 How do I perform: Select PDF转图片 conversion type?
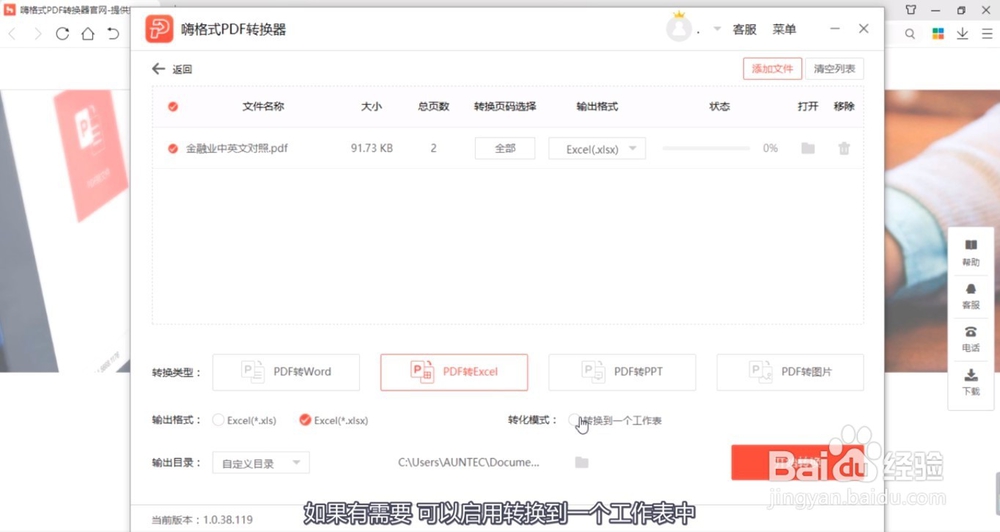[x=790, y=372]
